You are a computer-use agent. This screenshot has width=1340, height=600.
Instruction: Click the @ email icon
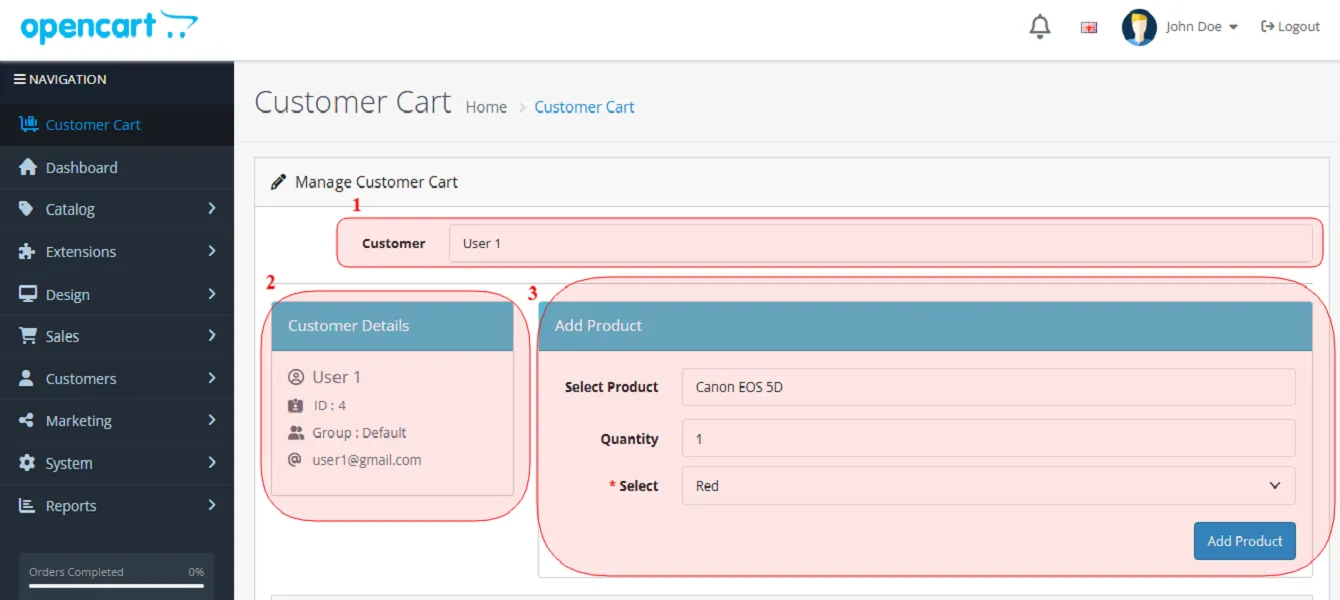point(295,460)
